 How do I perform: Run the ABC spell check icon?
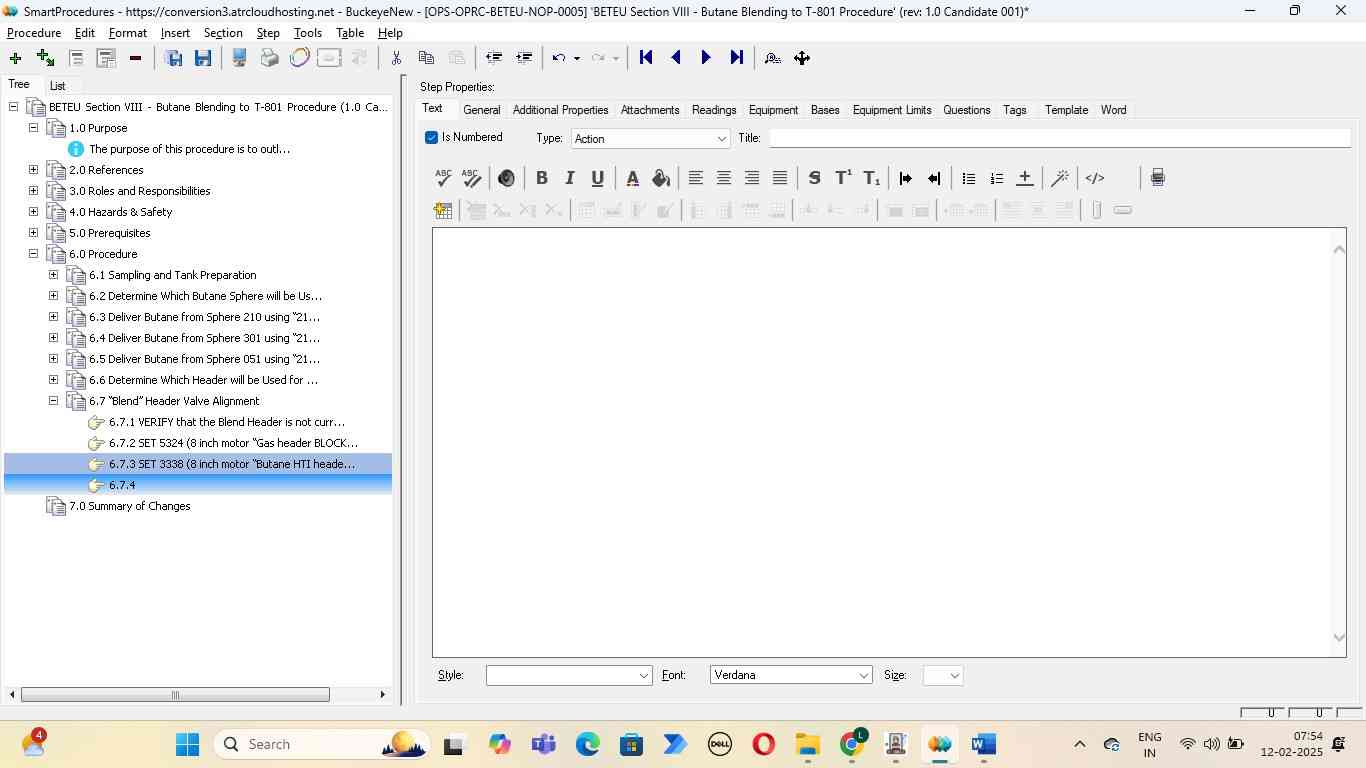point(443,178)
